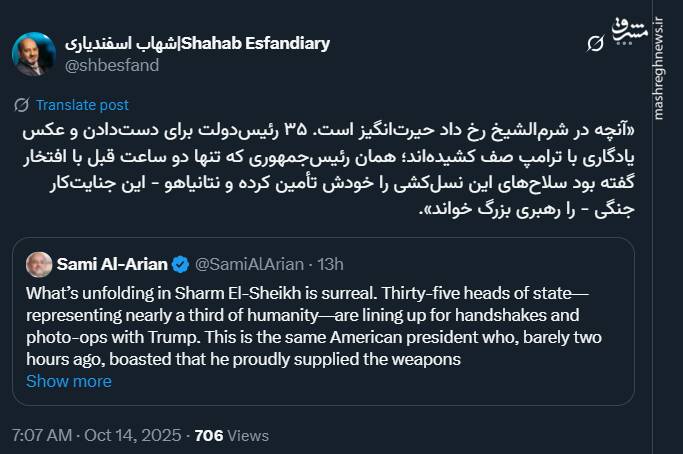Viewport: 683px width, 454px height.
Task: Expand quoted post with Show more
Action: click(68, 381)
